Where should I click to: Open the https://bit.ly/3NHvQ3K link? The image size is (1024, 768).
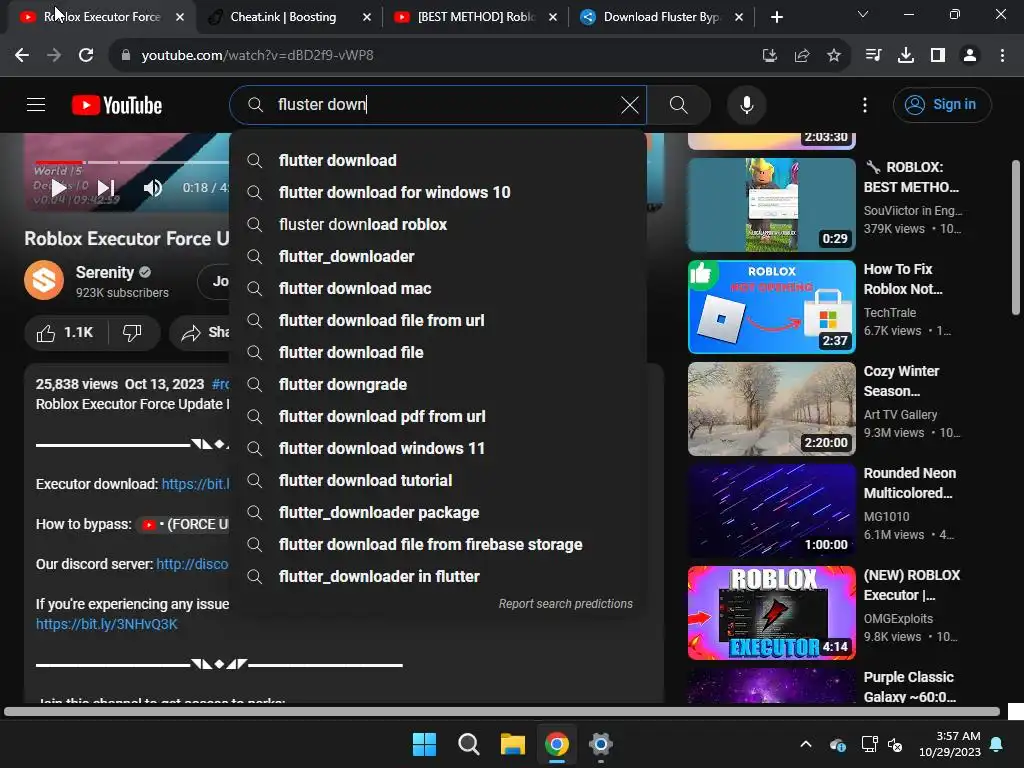(106, 624)
